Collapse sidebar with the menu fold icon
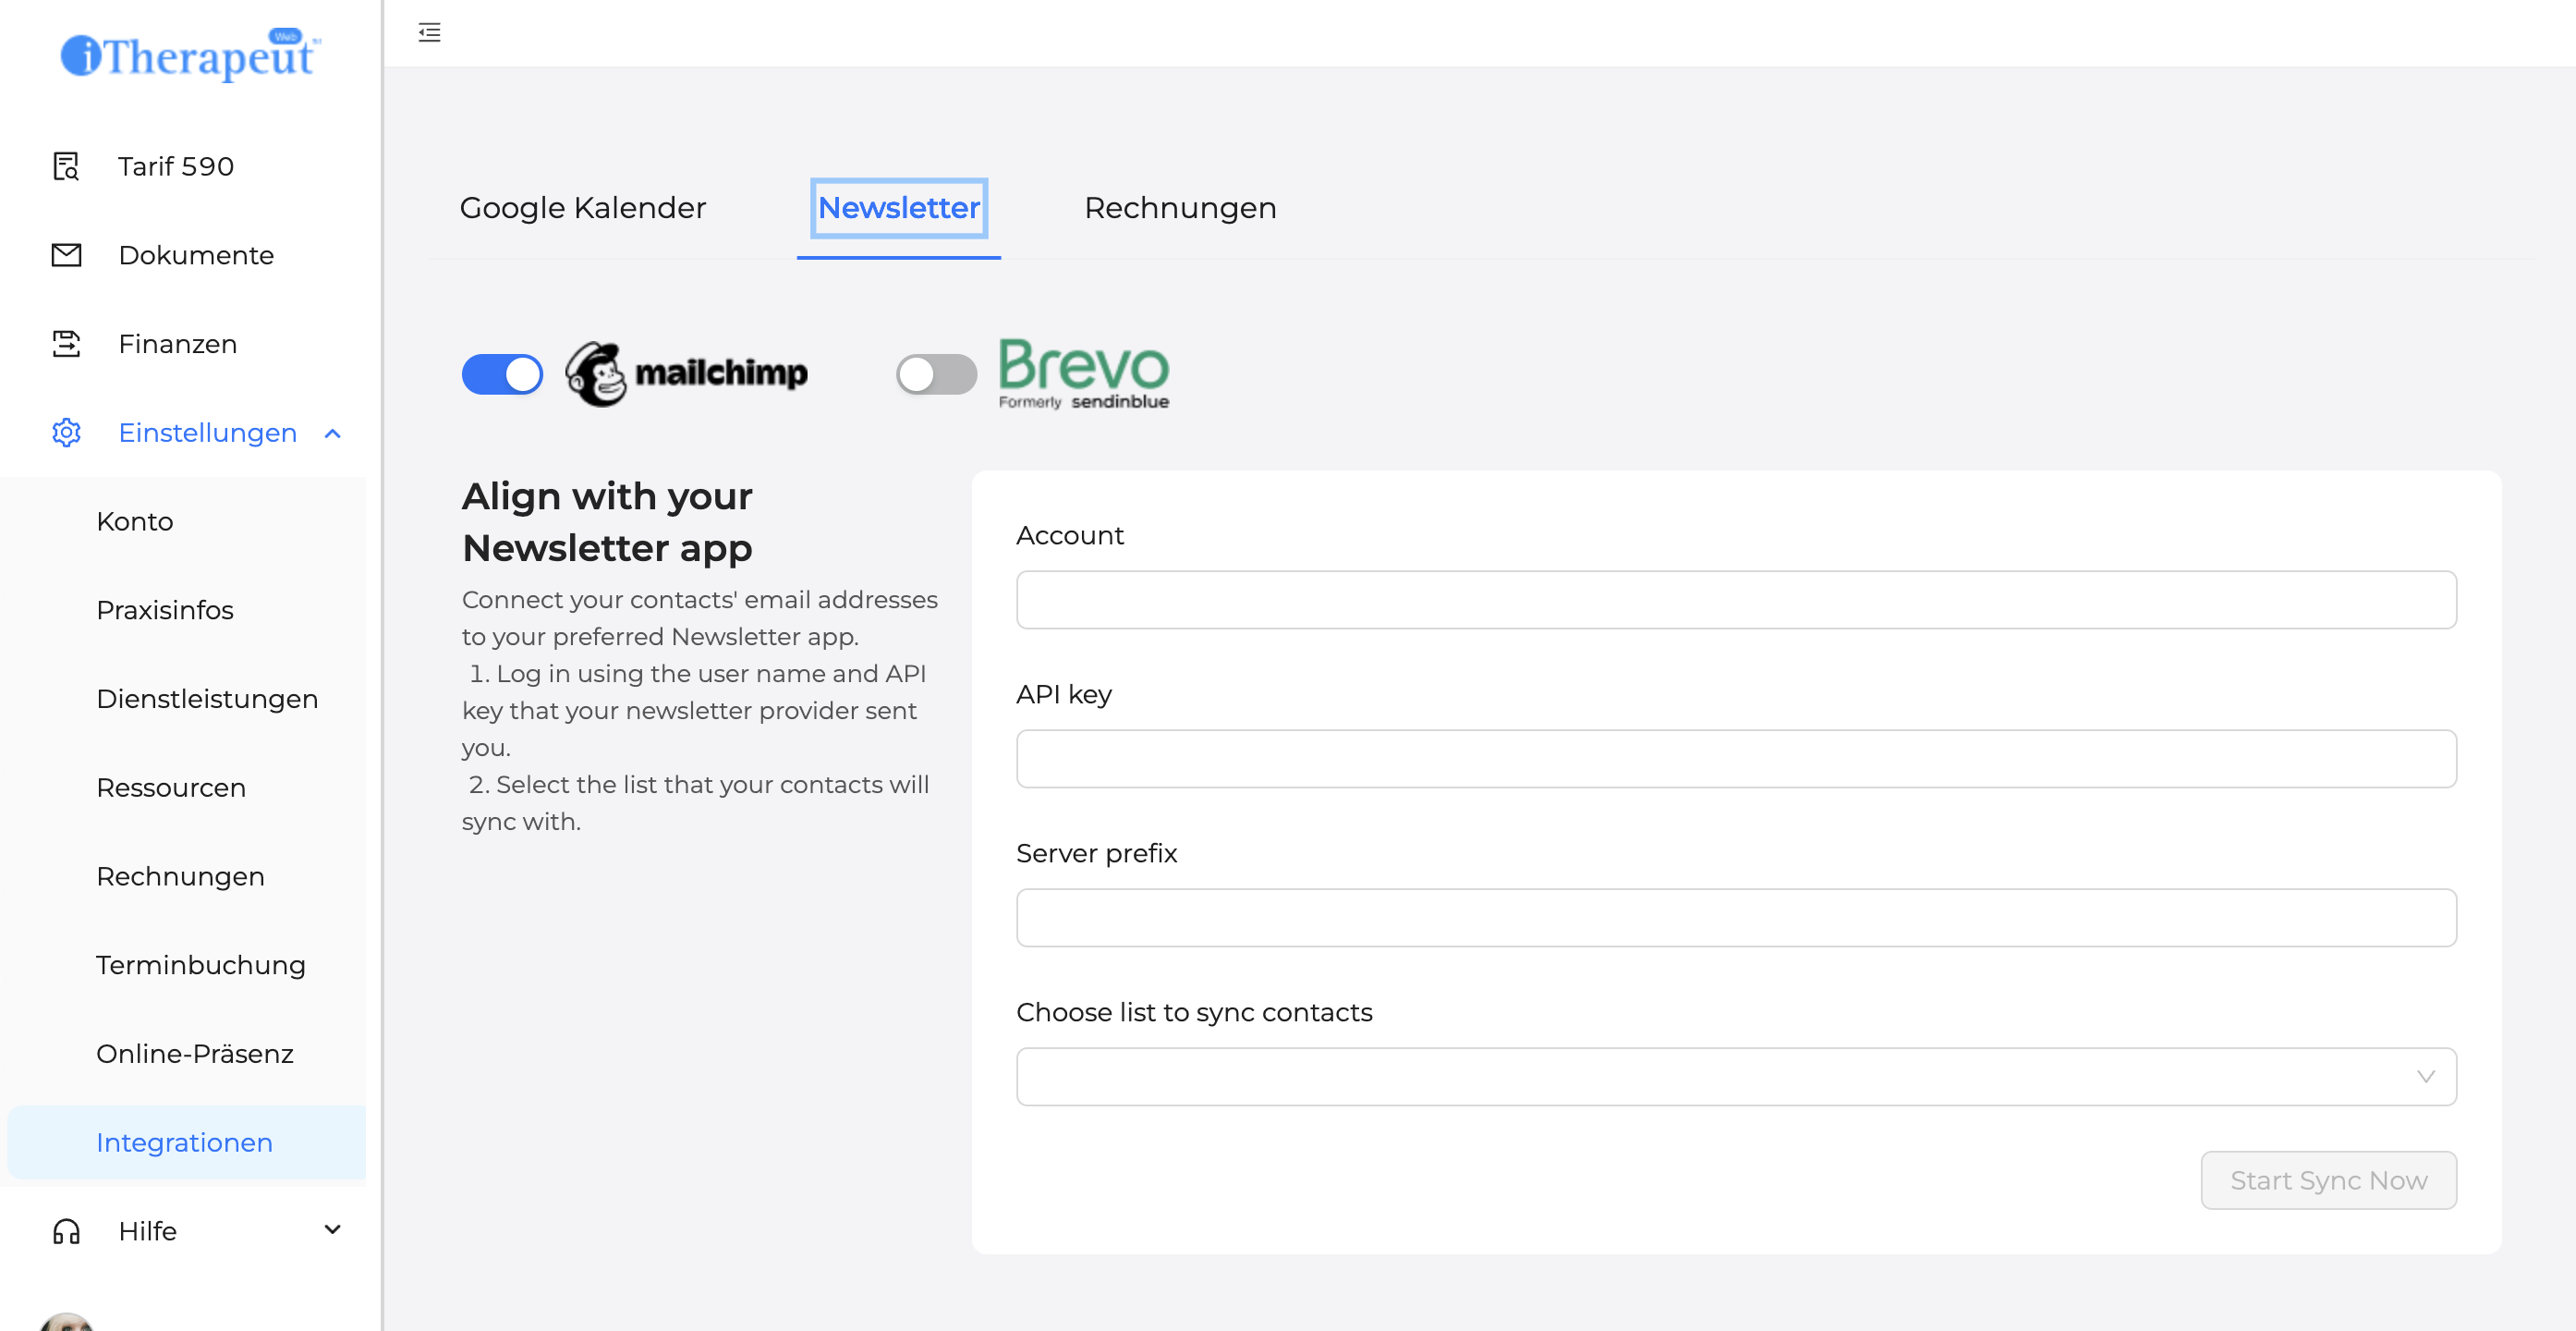 (429, 33)
